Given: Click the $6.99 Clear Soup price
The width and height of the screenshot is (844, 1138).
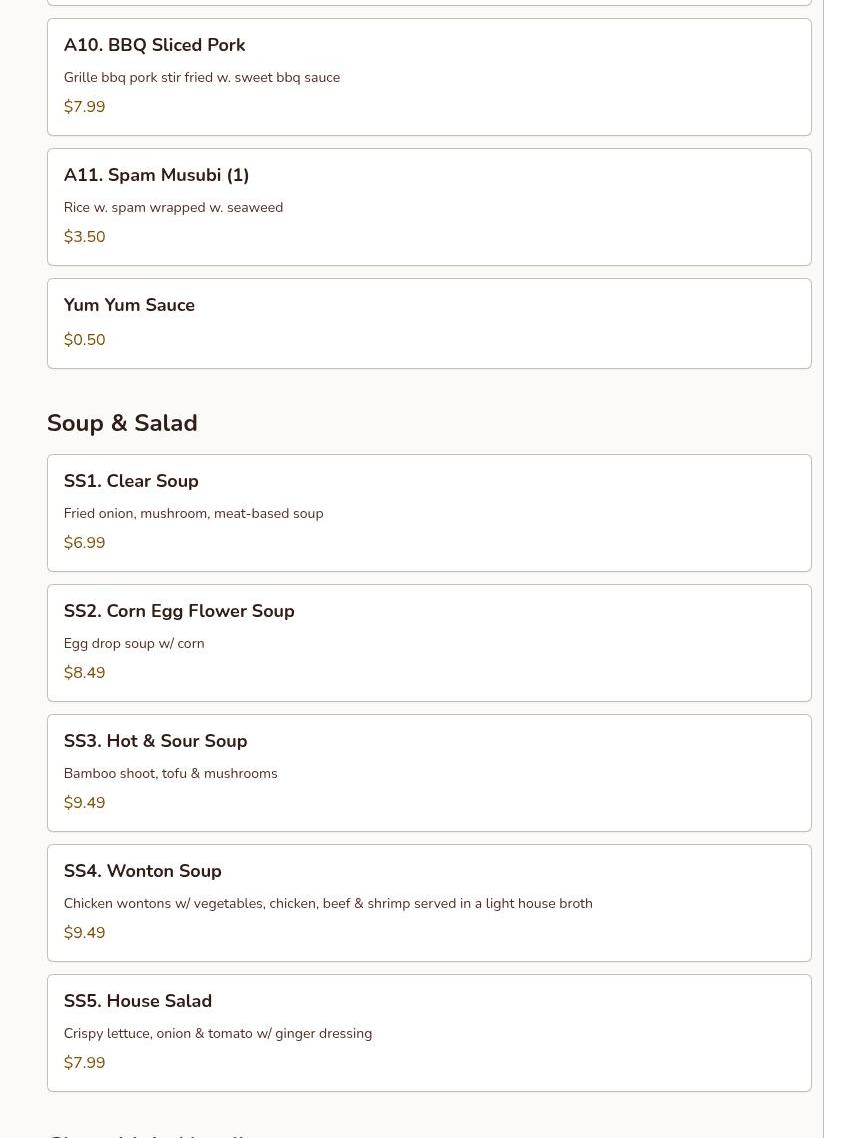Looking at the screenshot, I should [x=84, y=543].
